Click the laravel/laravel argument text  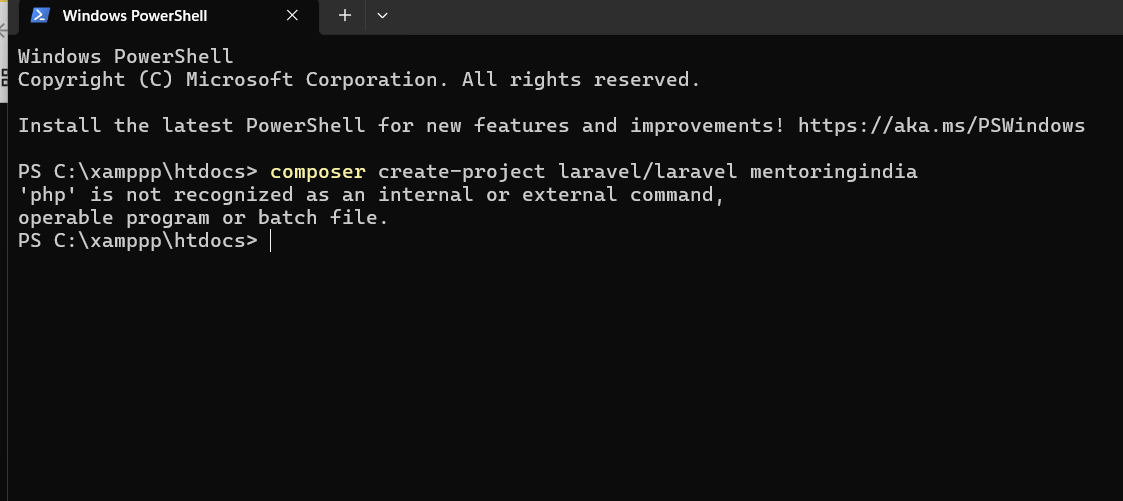point(648,172)
